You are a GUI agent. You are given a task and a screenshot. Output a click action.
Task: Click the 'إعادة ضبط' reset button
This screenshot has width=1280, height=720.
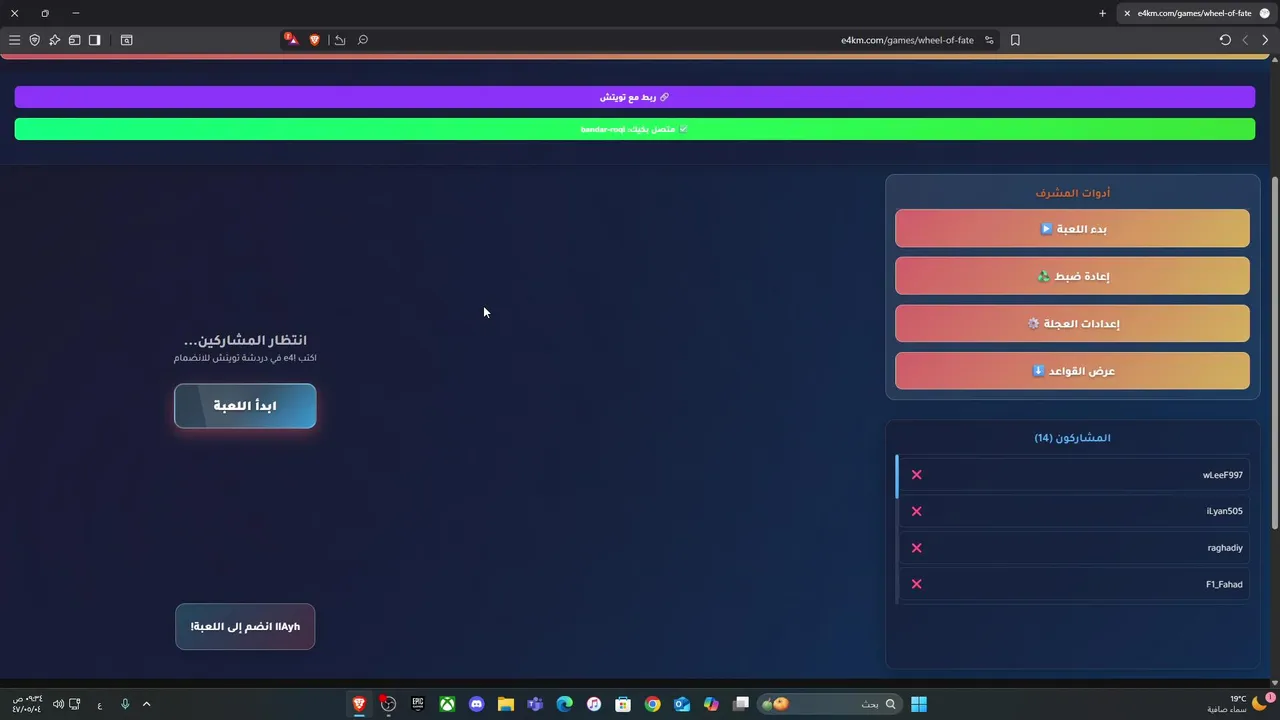[1072, 276]
